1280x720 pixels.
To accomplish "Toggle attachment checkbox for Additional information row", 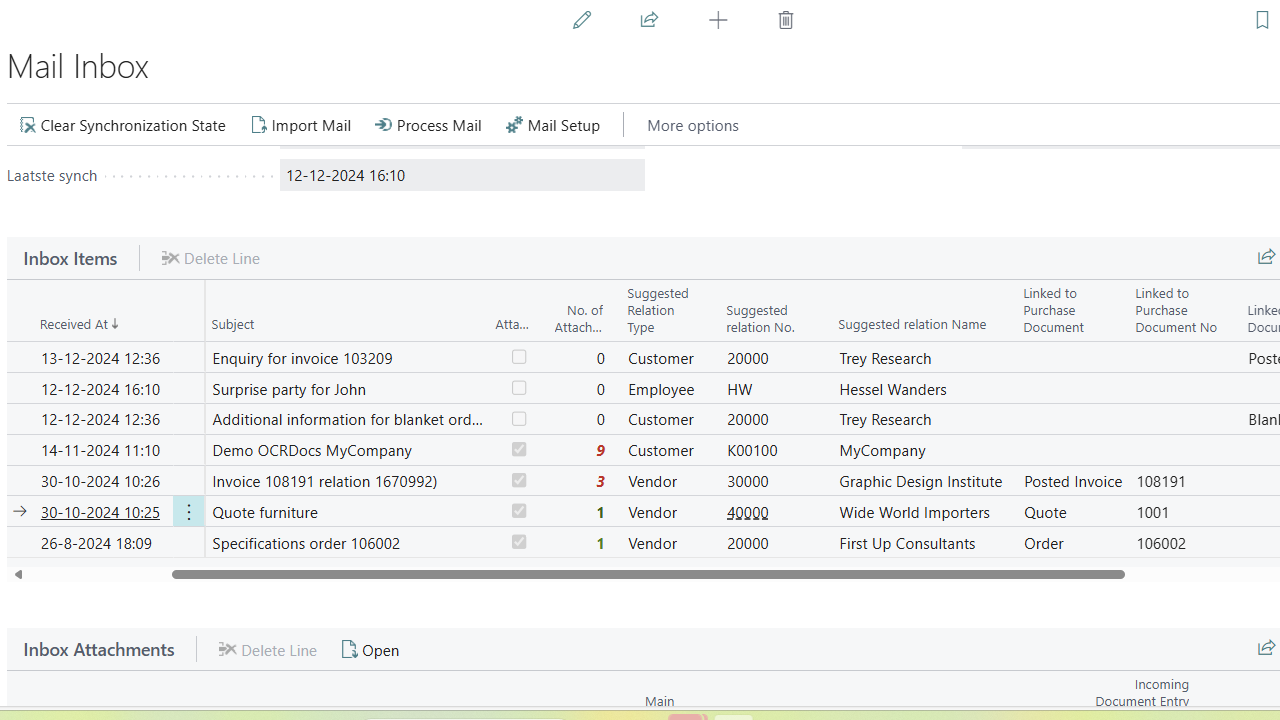I will coord(519,419).
